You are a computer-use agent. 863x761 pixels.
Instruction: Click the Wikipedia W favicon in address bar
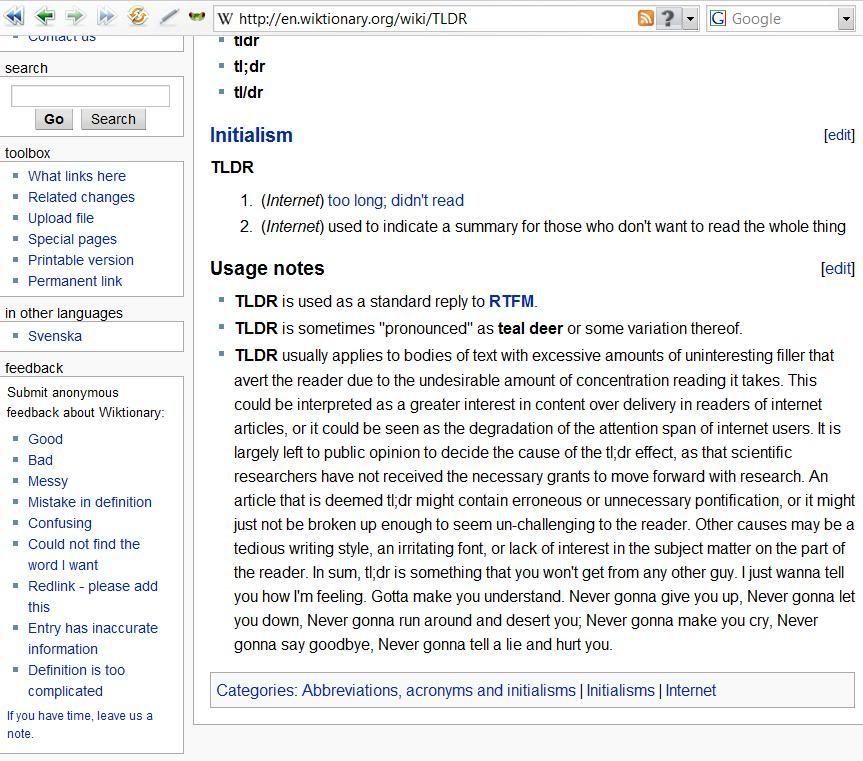(225, 19)
